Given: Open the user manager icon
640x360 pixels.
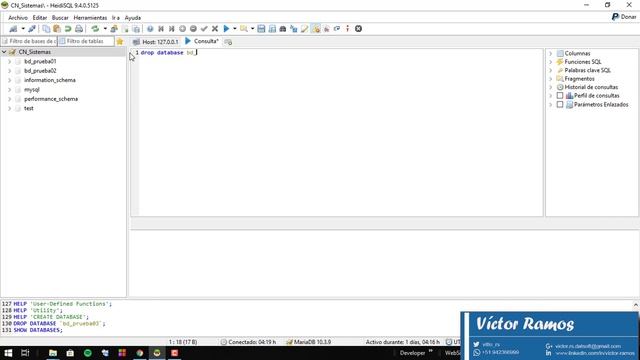Looking at the screenshot, I should [x=114, y=29].
